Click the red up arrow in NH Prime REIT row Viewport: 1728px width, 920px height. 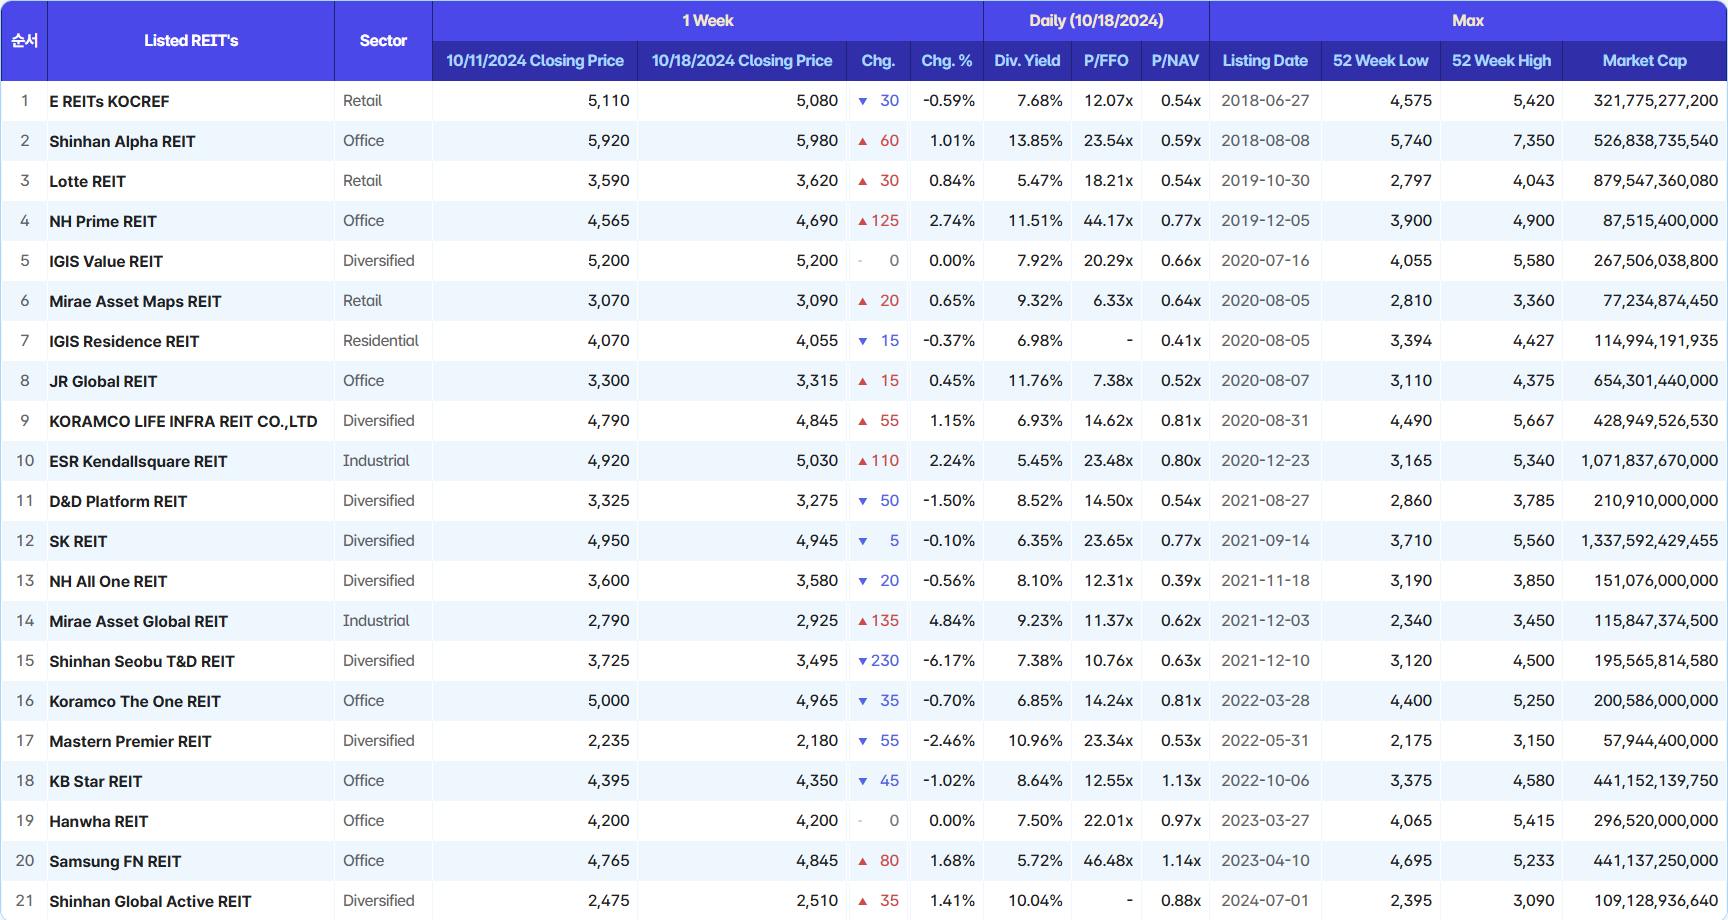click(x=862, y=221)
